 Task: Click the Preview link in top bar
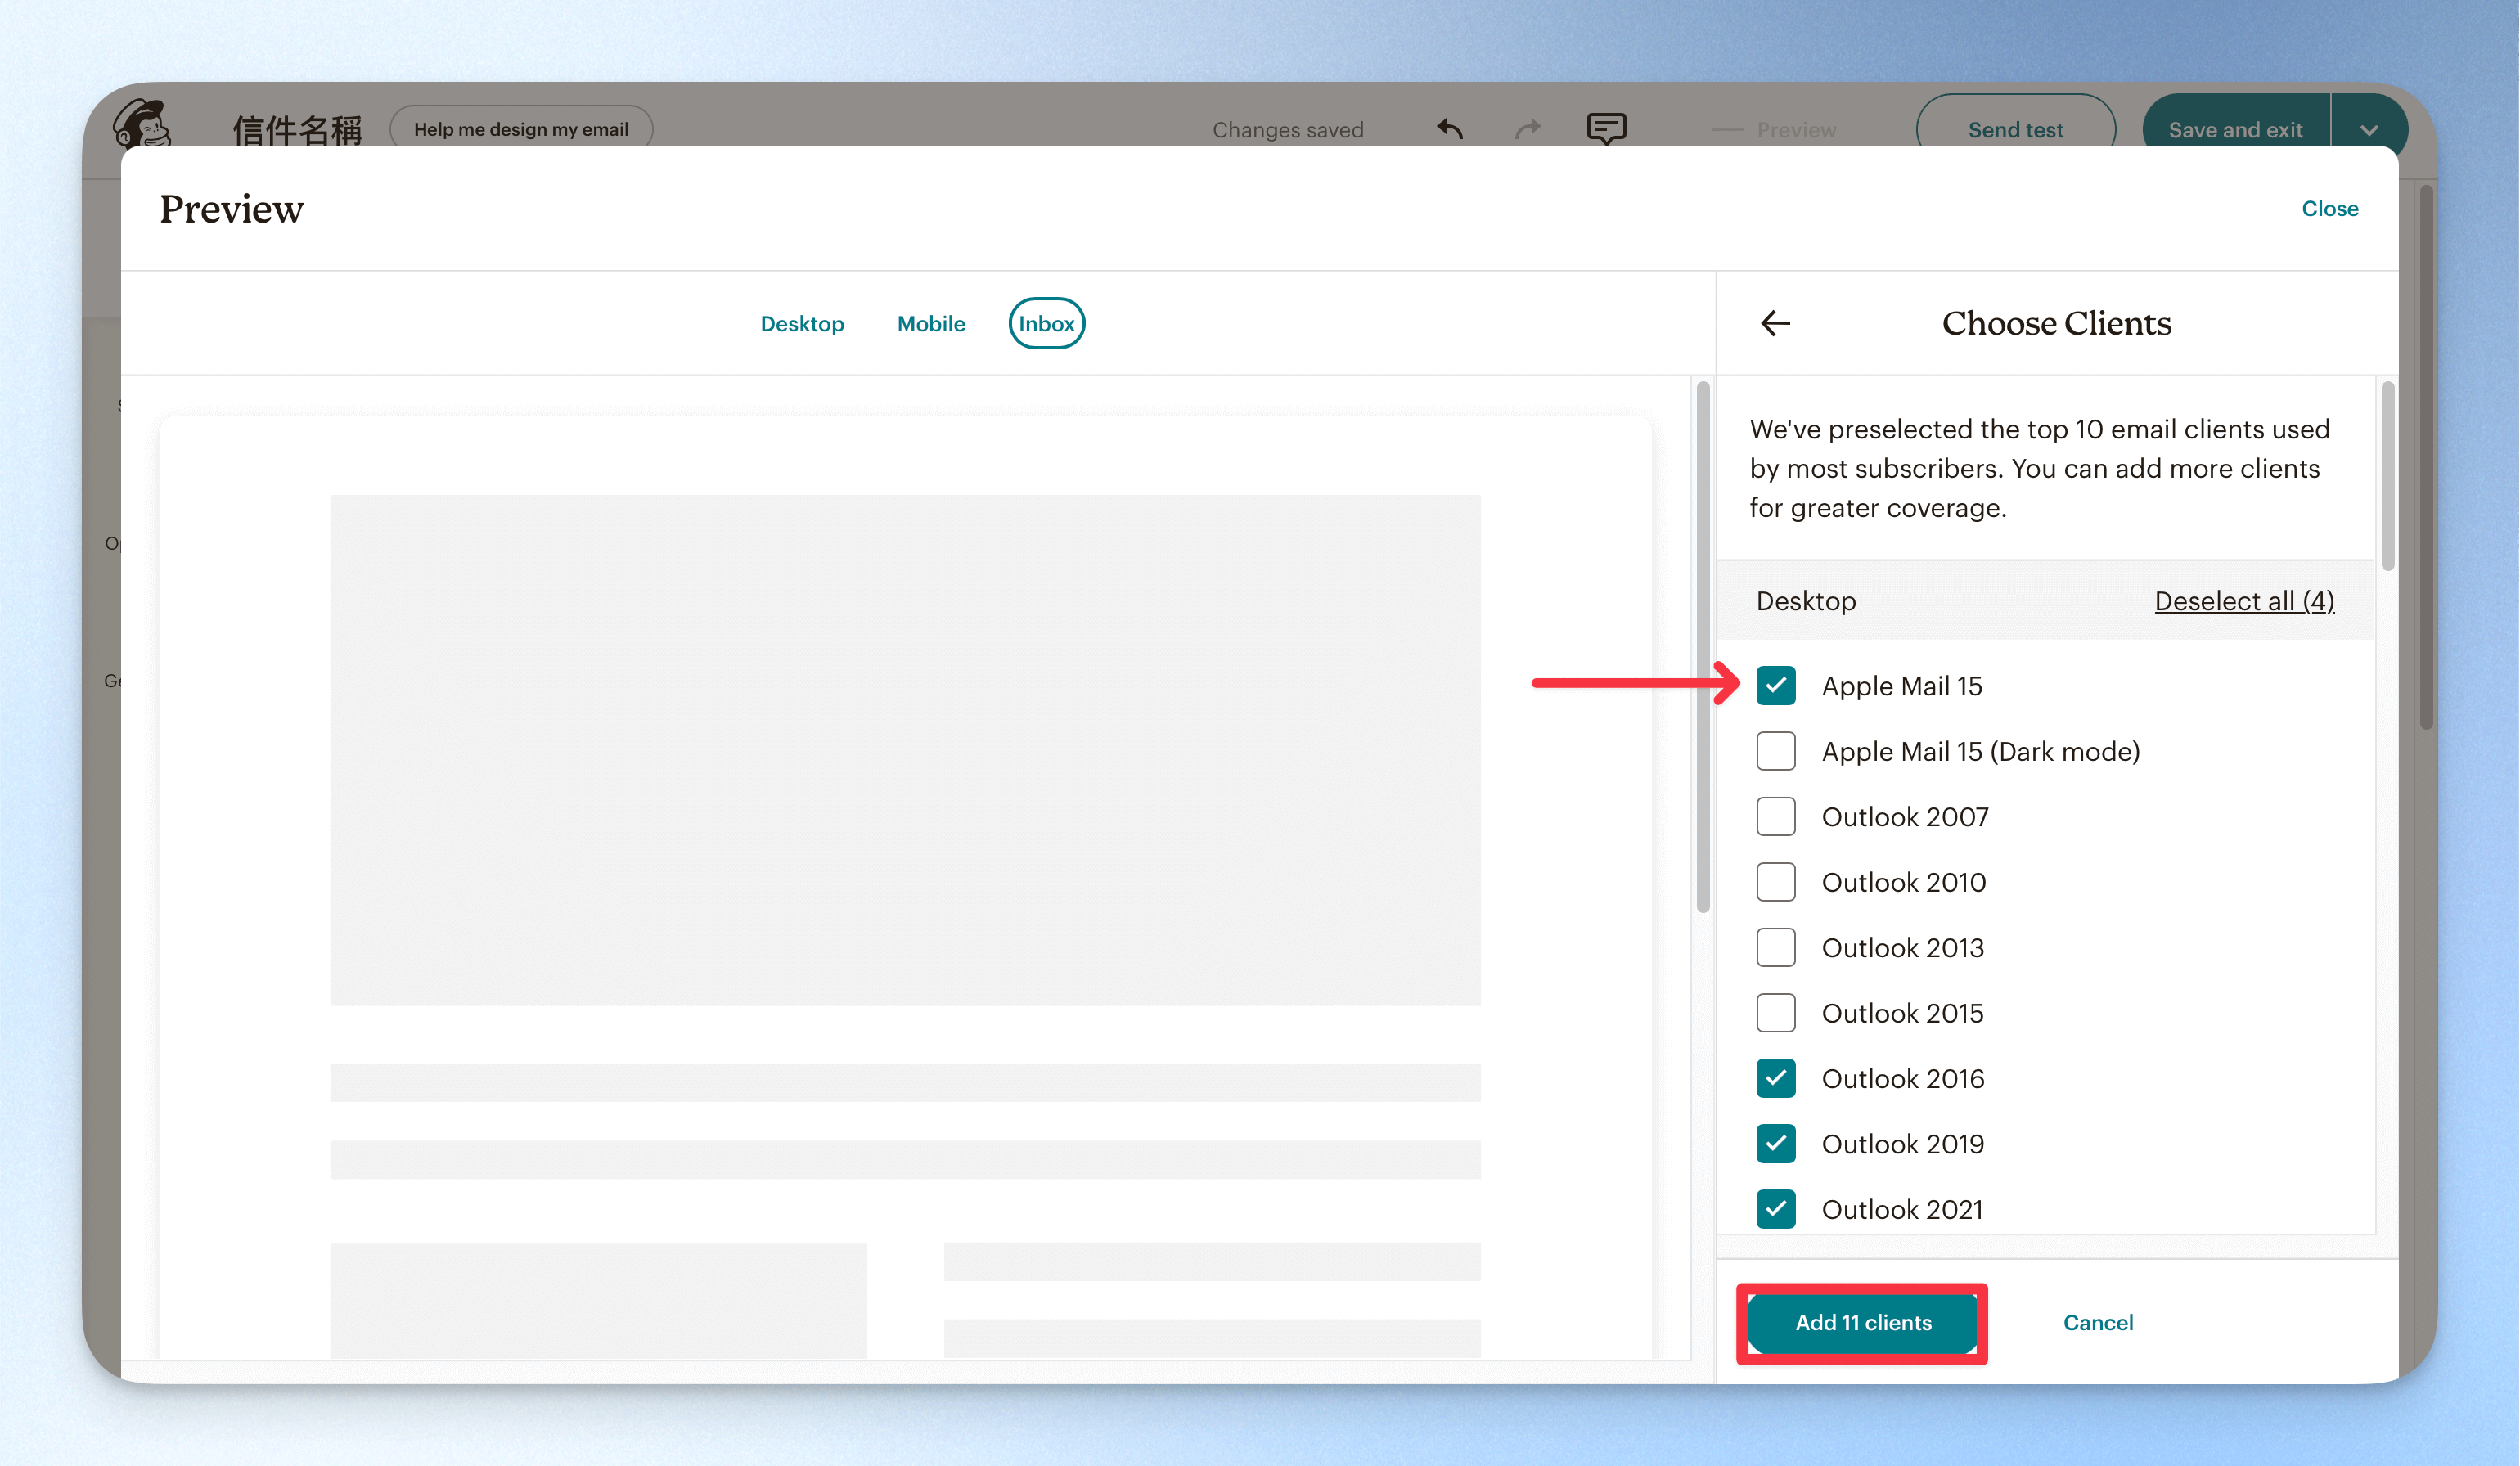(1796, 130)
